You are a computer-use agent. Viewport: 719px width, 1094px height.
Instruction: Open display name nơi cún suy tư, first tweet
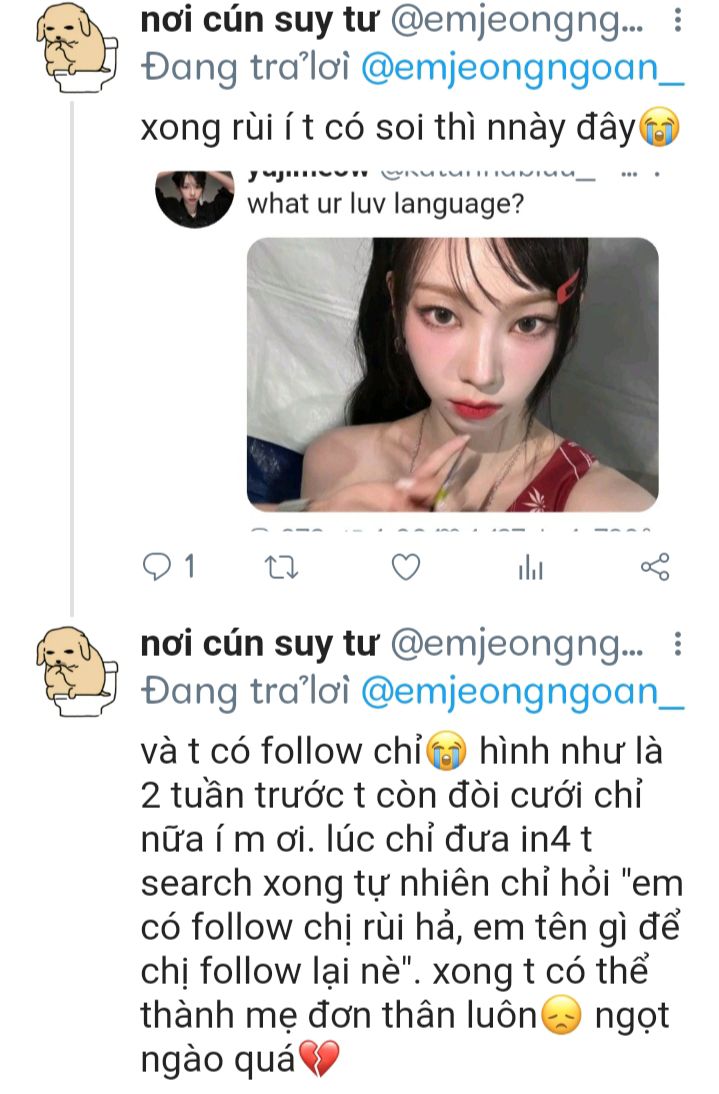(x=259, y=21)
